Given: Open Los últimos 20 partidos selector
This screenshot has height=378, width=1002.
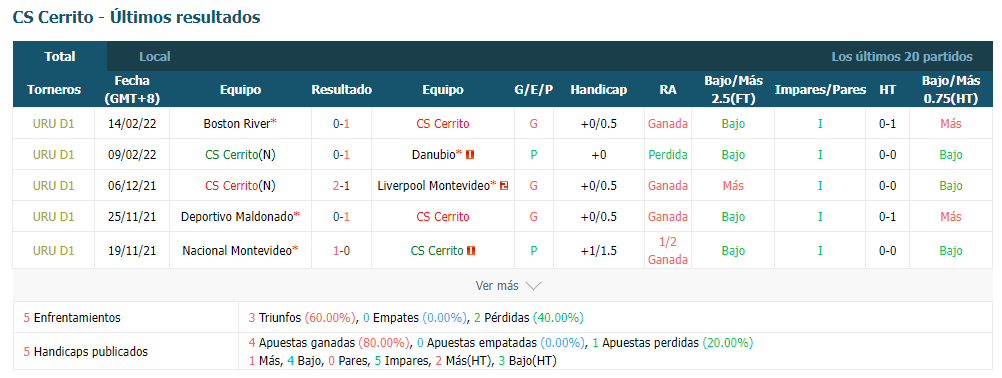Looking at the screenshot, I should (x=902, y=57).
